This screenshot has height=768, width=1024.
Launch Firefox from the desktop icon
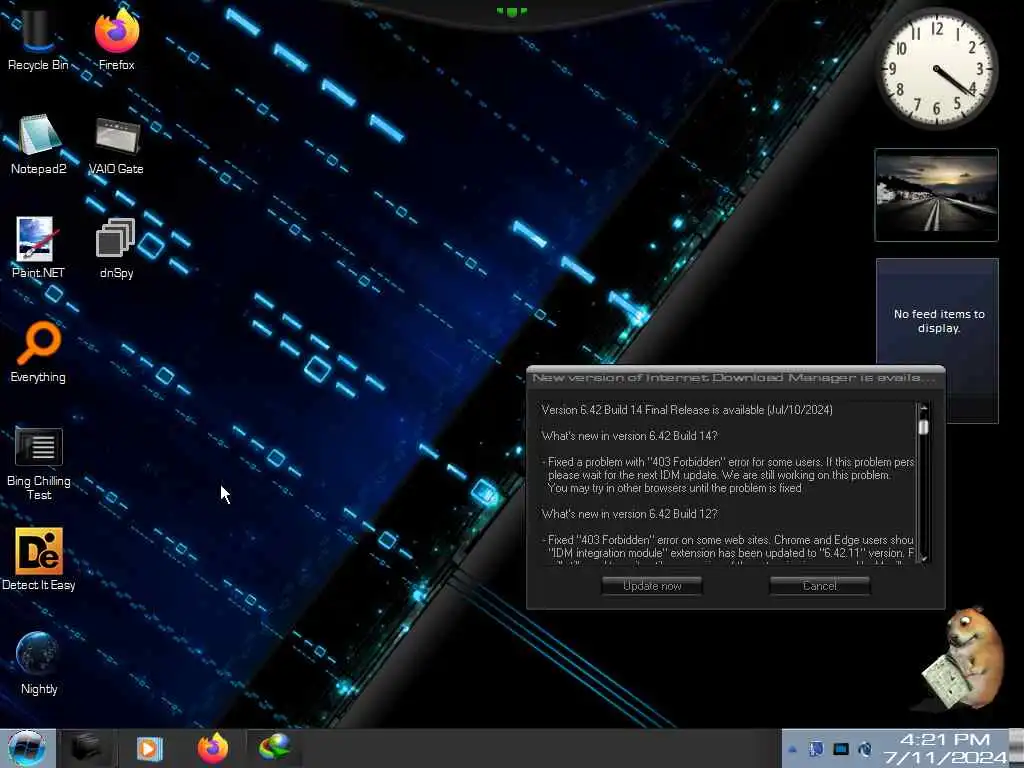click(x=116, y=38)
